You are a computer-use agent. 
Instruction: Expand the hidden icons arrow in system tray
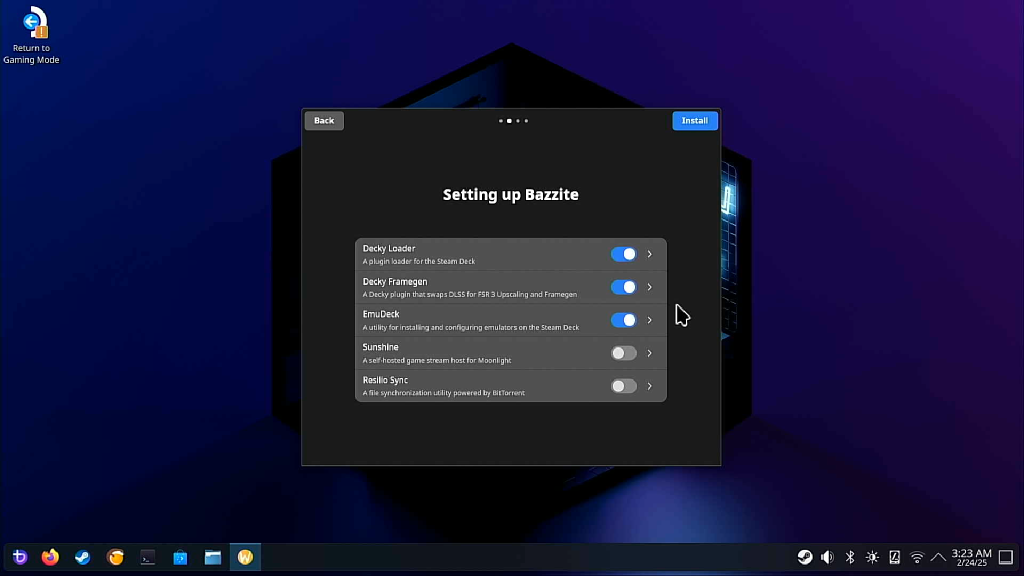coord(938,557)
